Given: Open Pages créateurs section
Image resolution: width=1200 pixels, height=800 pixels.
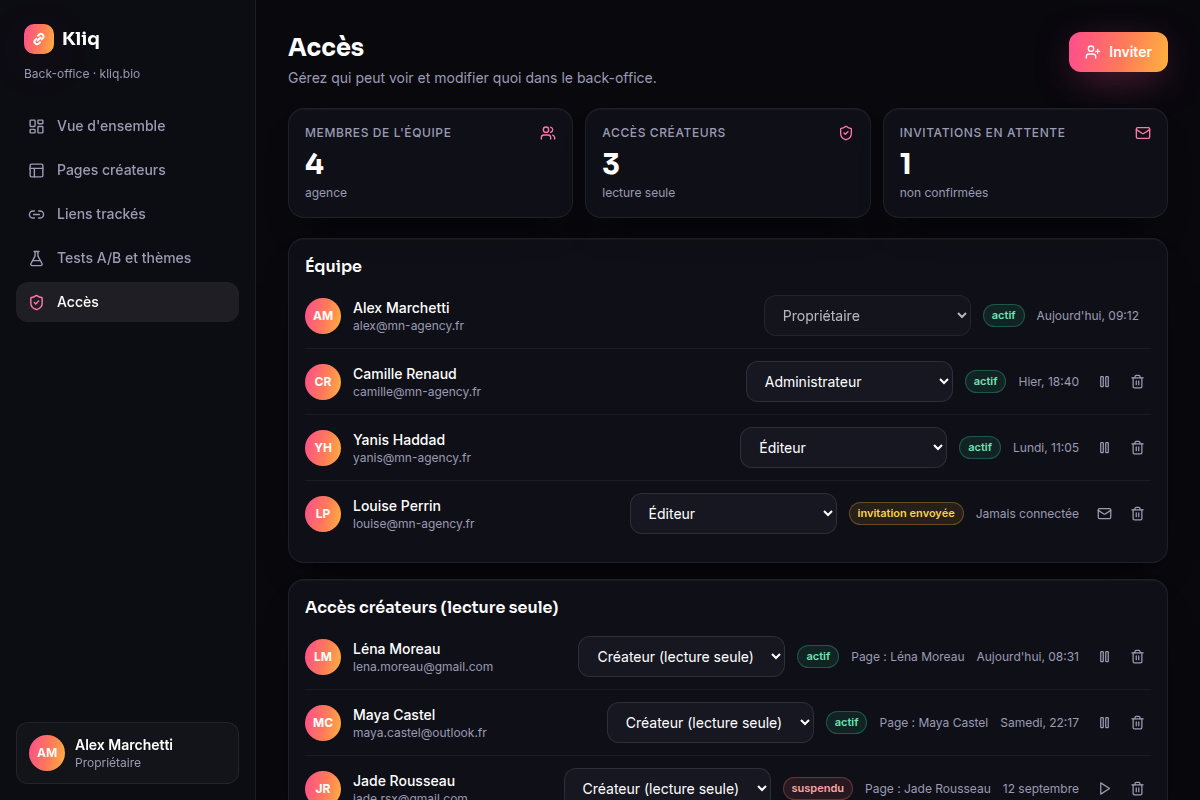Looking at the screenshot, I should 127,170.
